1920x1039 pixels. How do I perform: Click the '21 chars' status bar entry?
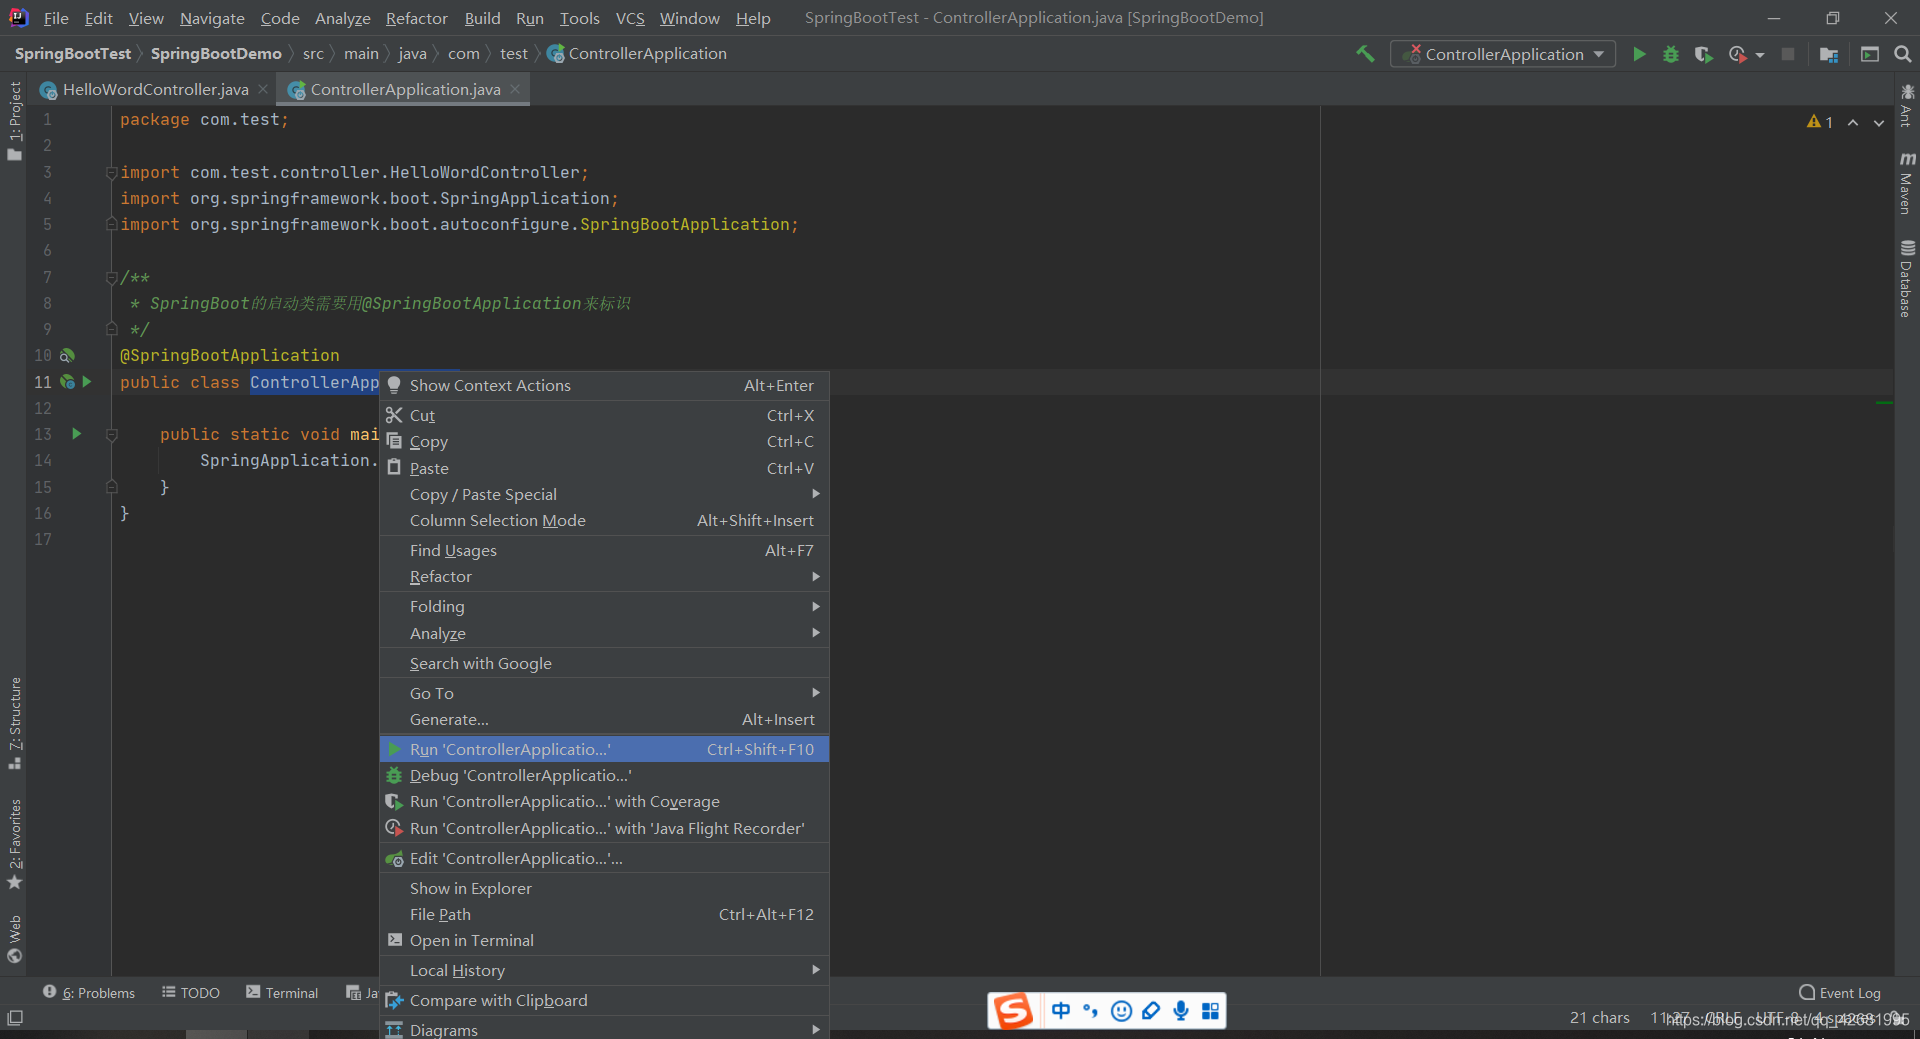1599,1017
